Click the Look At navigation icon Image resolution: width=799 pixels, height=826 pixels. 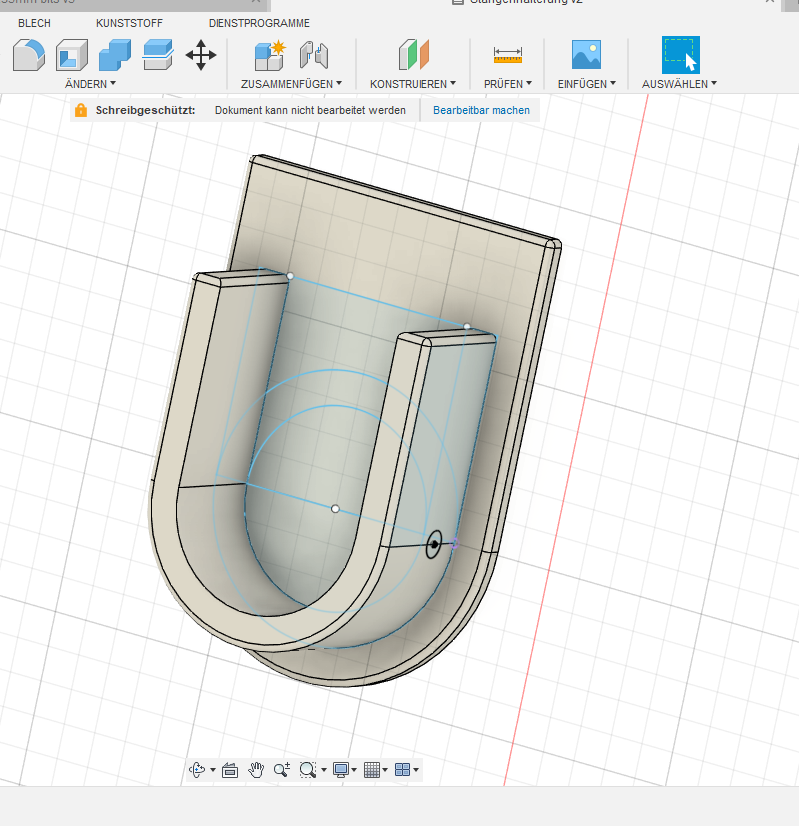tap(230, 770)
